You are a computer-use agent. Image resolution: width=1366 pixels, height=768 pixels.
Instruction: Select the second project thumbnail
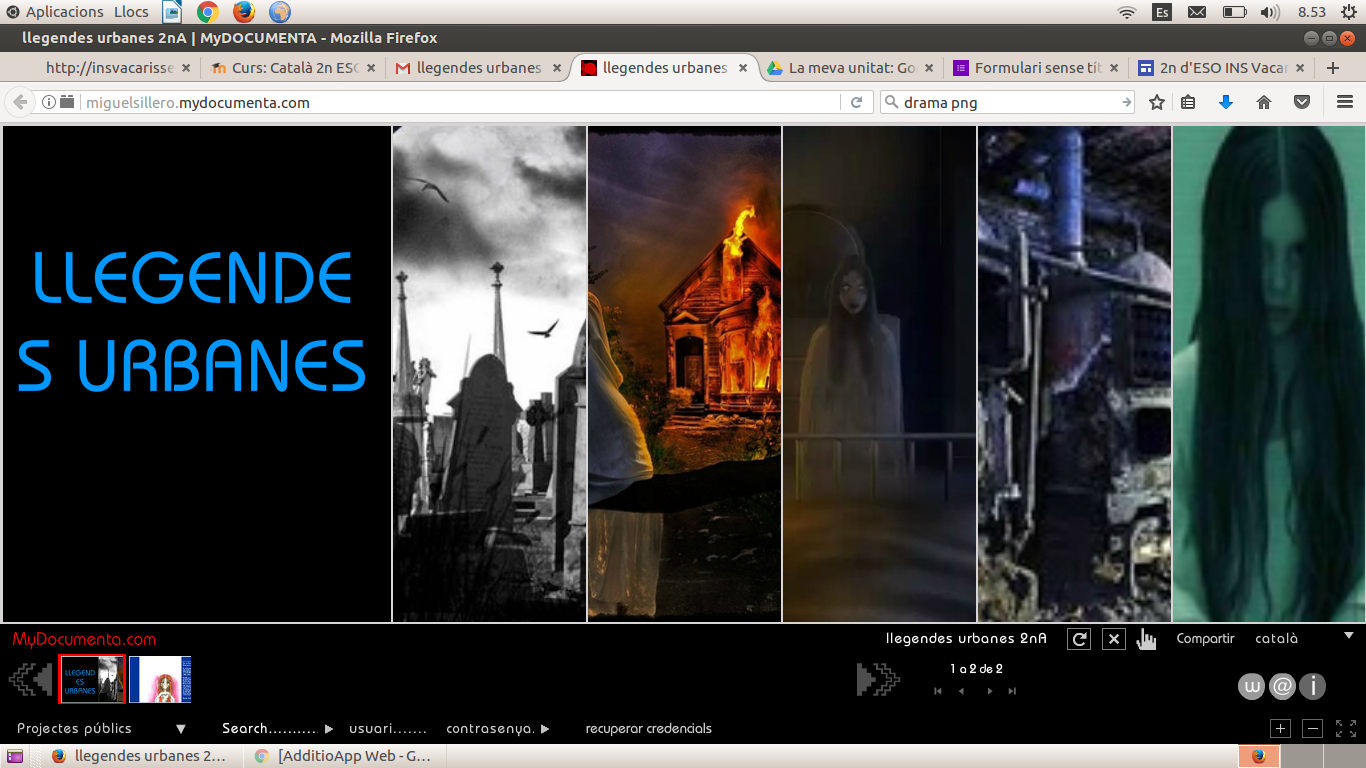click(160, 679)
